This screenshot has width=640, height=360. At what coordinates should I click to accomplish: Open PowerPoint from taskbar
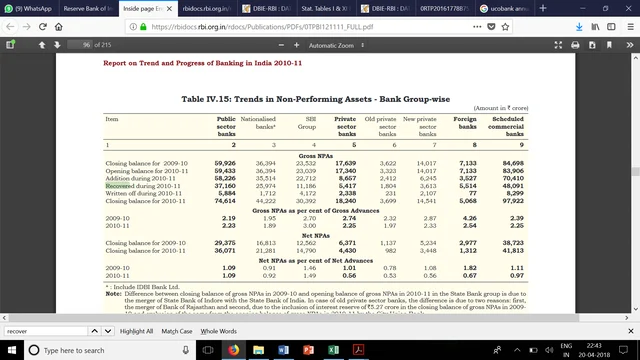(309, 350)
